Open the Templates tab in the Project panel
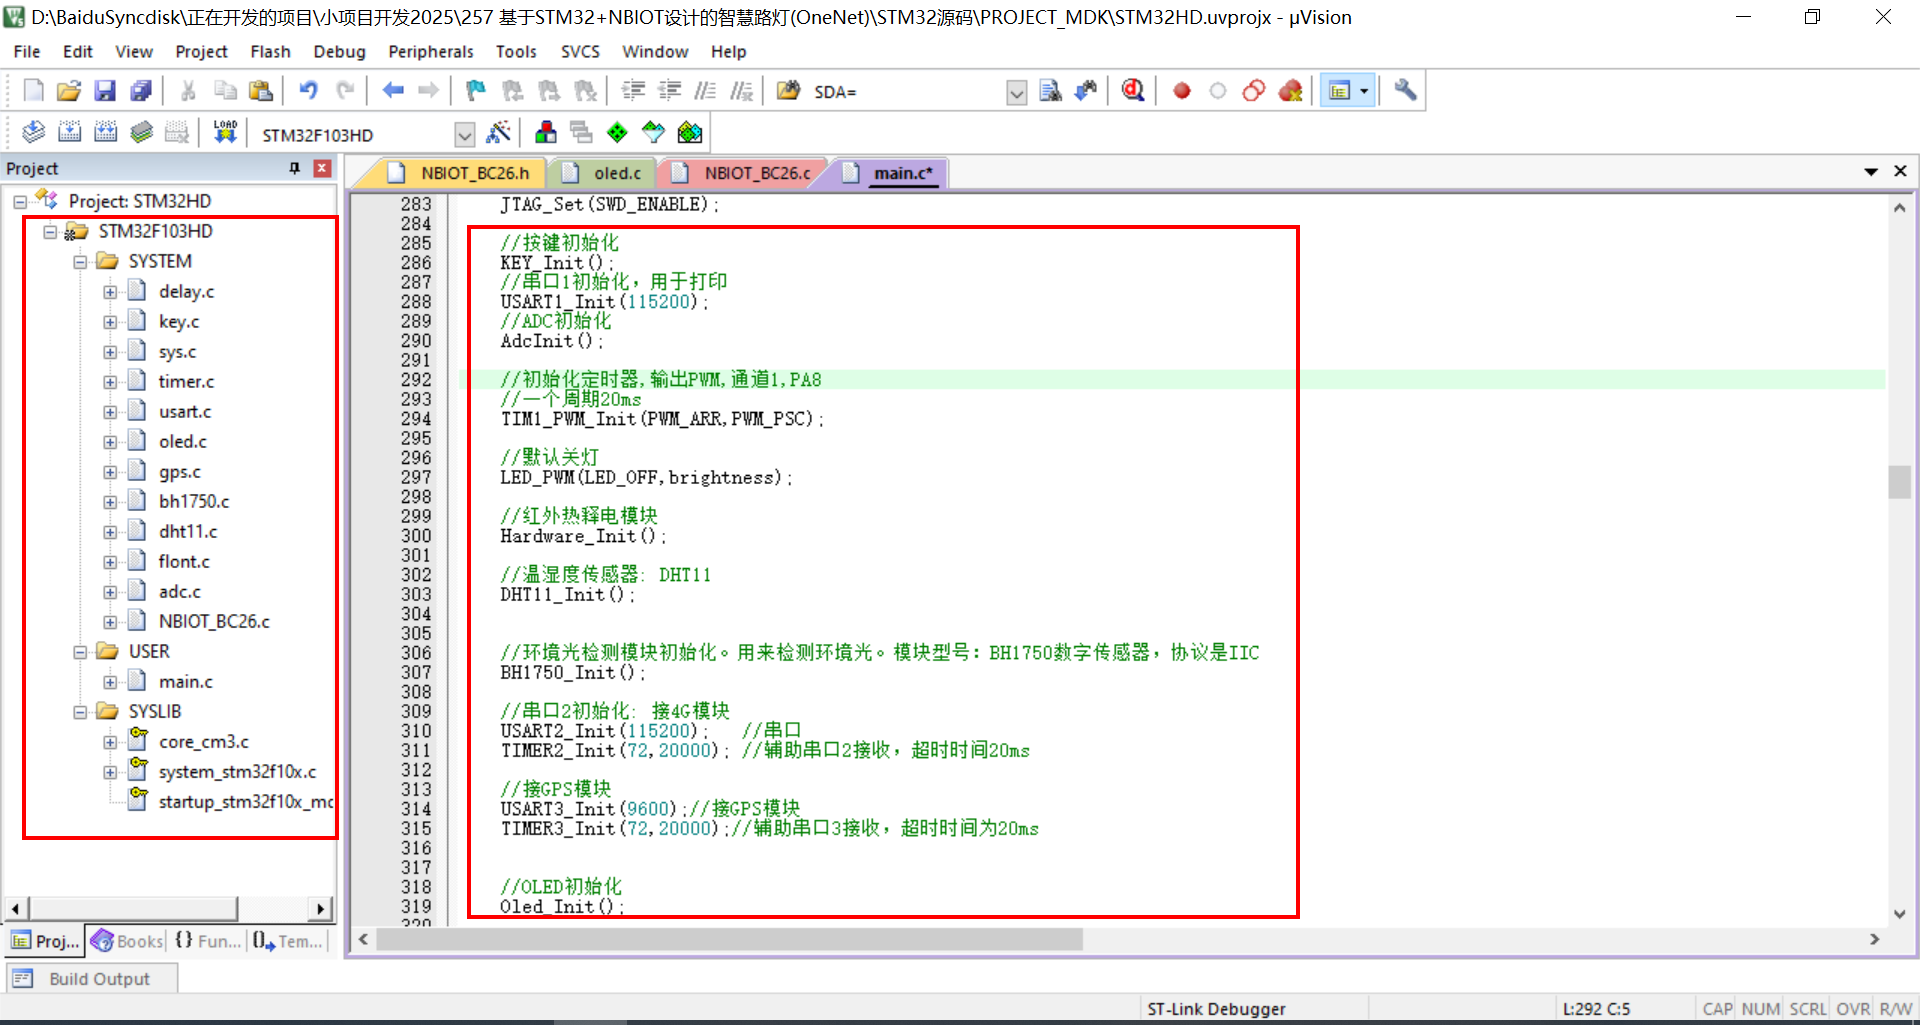1920x1025 pixels. 288,941
